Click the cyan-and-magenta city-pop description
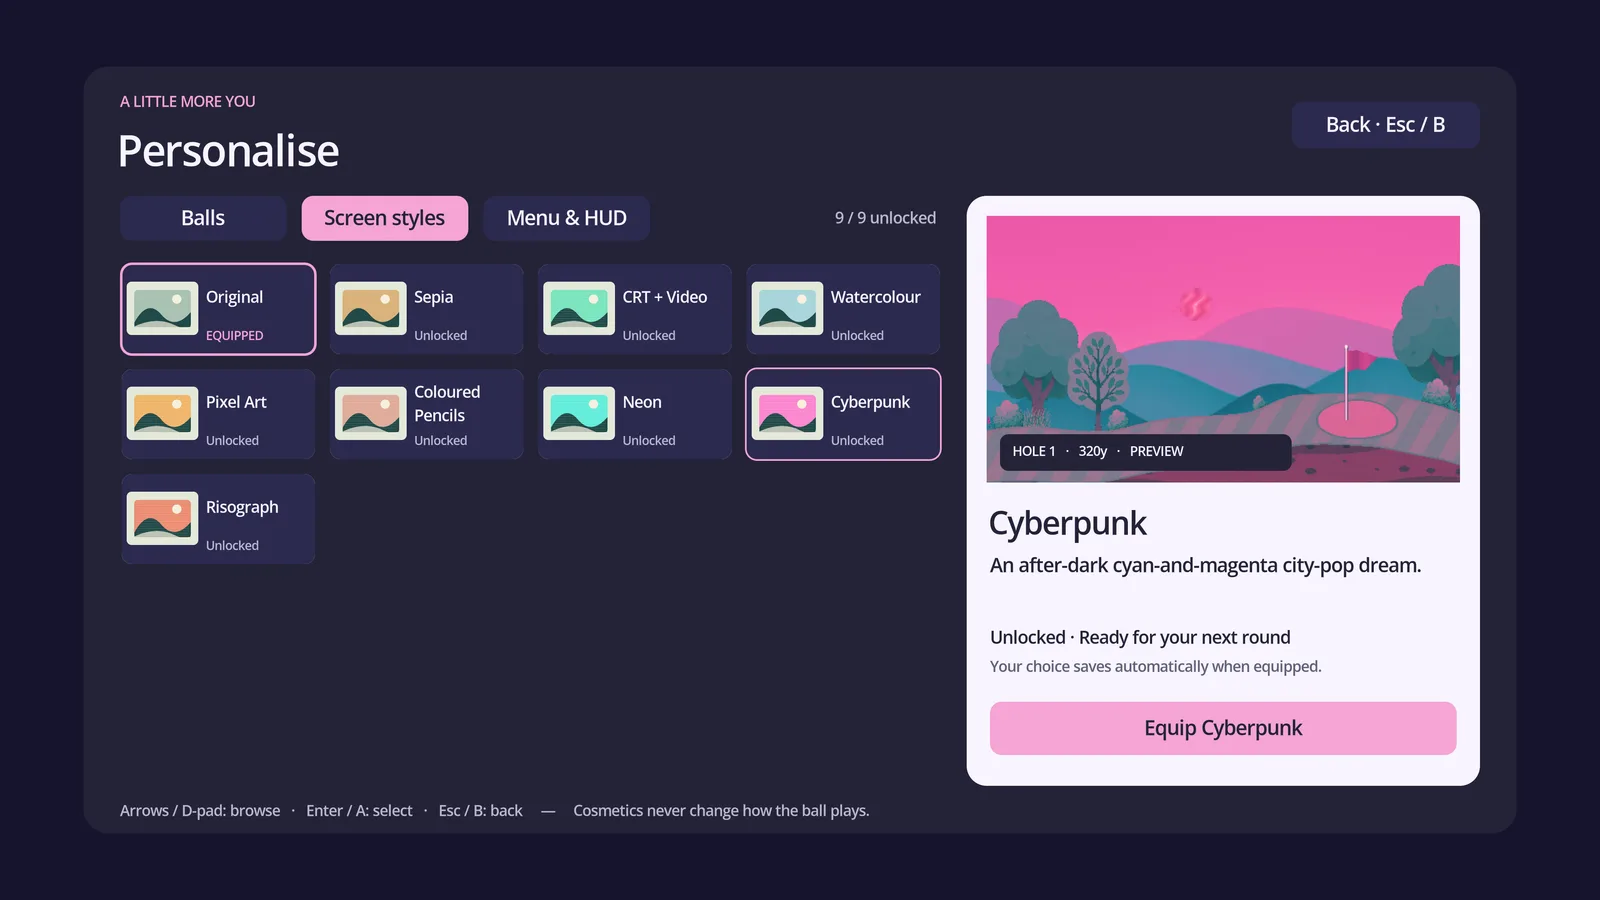The image size is (1600, 900). click(1205, 565)
